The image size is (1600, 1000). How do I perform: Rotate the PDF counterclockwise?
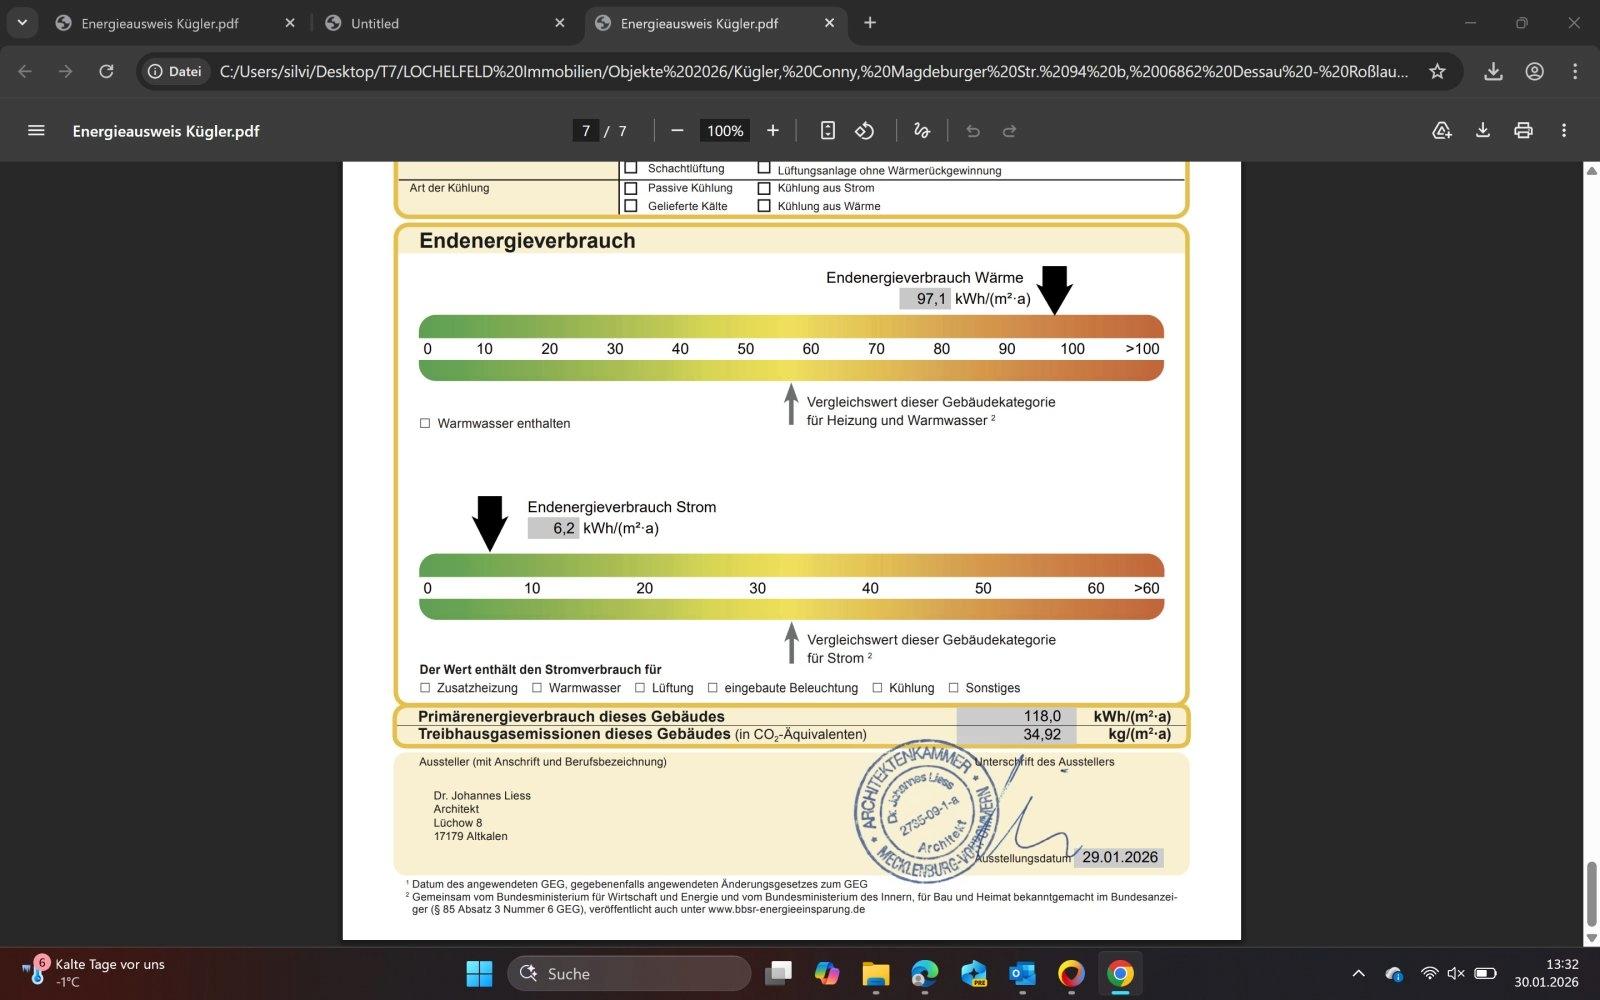pyautogui.click(x=865, y=131)
